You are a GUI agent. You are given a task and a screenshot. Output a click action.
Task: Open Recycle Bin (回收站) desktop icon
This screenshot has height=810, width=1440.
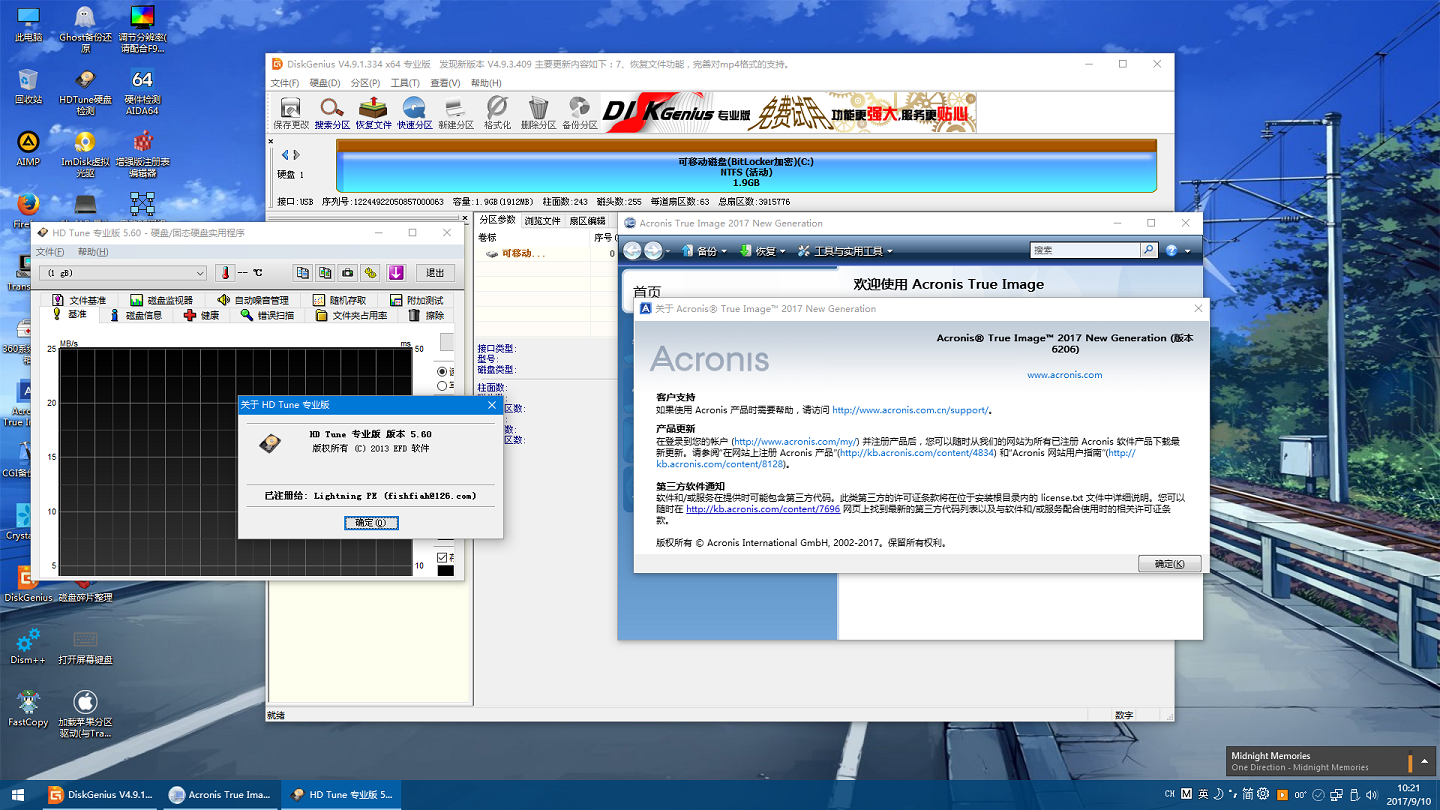tap(28, 86)
